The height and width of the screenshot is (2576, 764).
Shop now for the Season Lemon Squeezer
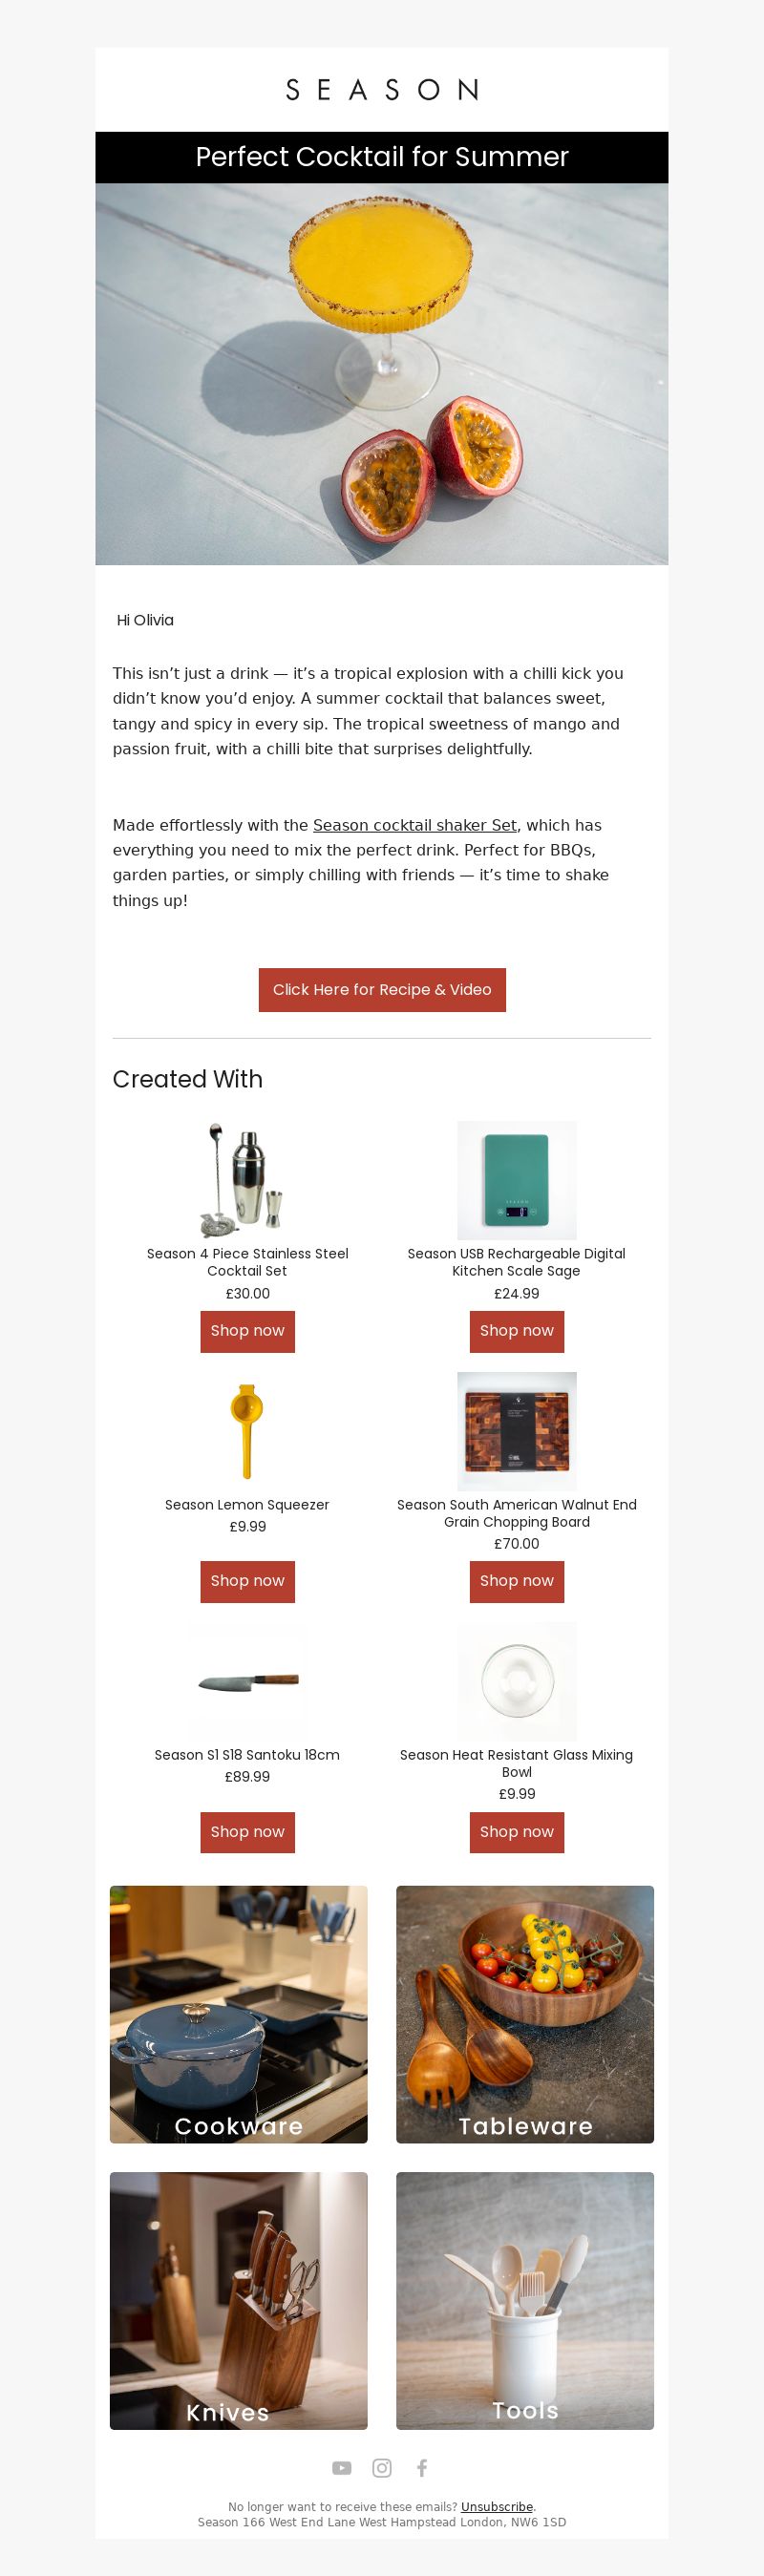(x=247, y=1581)
